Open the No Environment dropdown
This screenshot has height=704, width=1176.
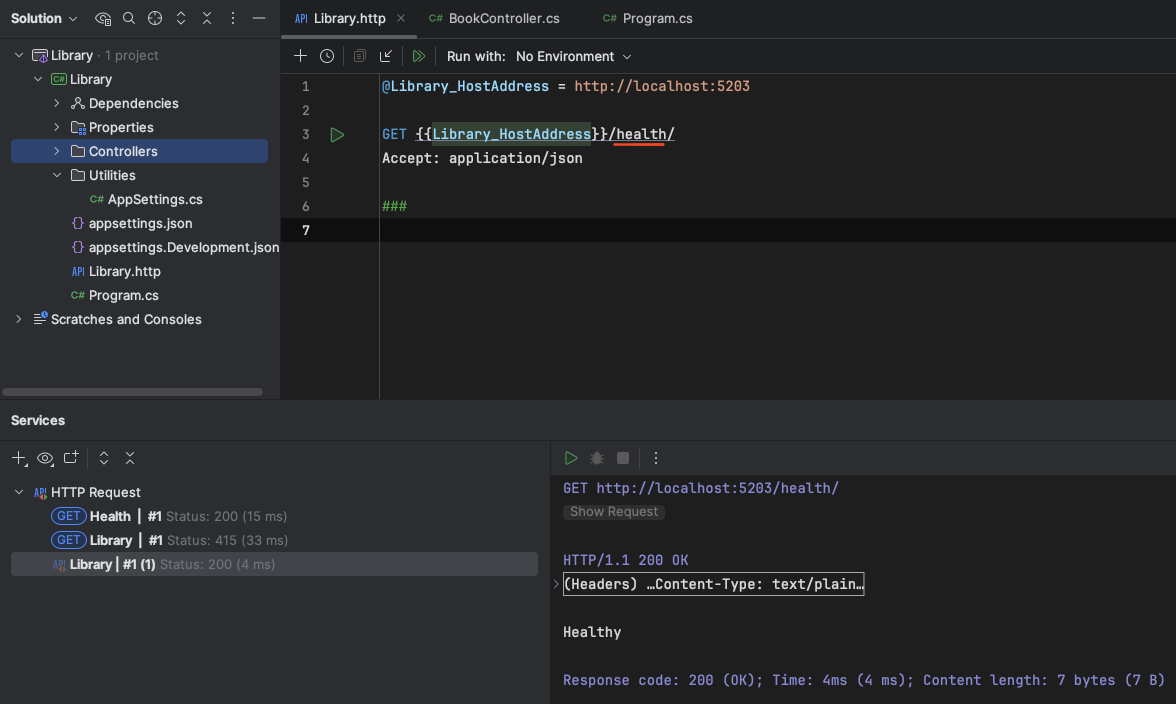coord(573,57)
